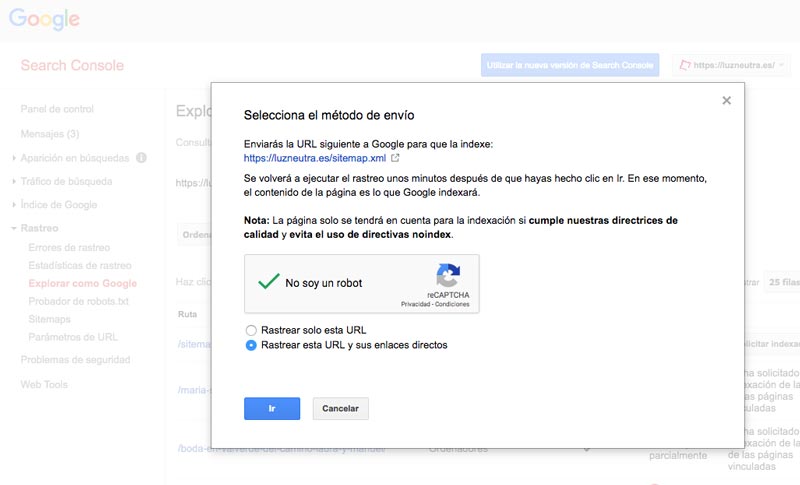Open the reCAPTCHA Privacidad link

415,304
